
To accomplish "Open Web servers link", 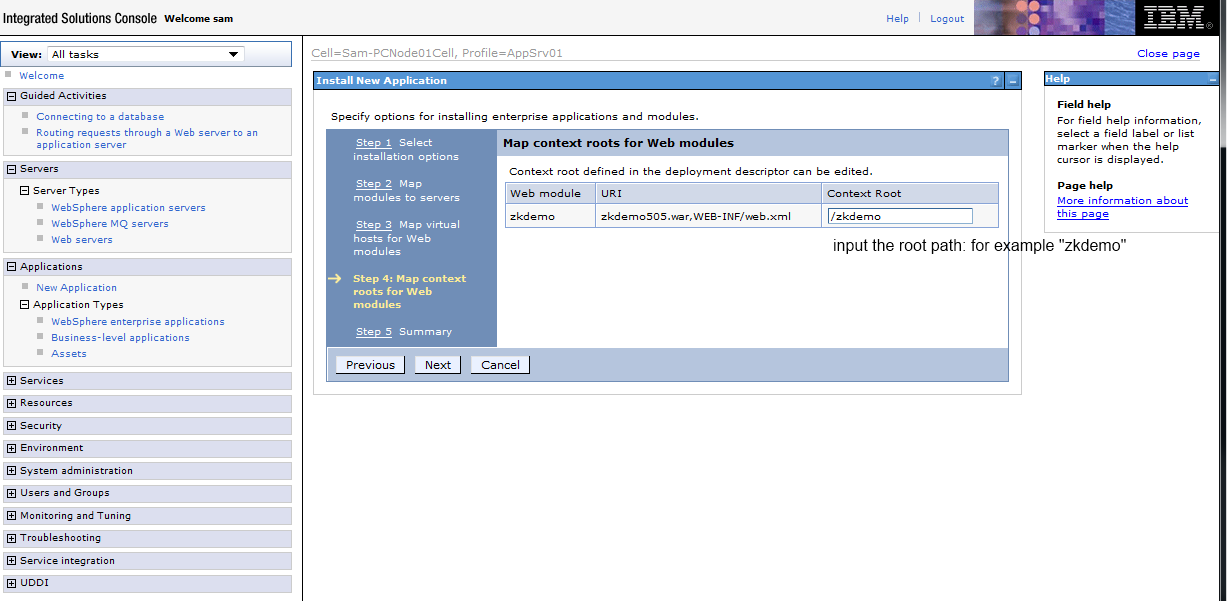I will (x=82, y=240).
